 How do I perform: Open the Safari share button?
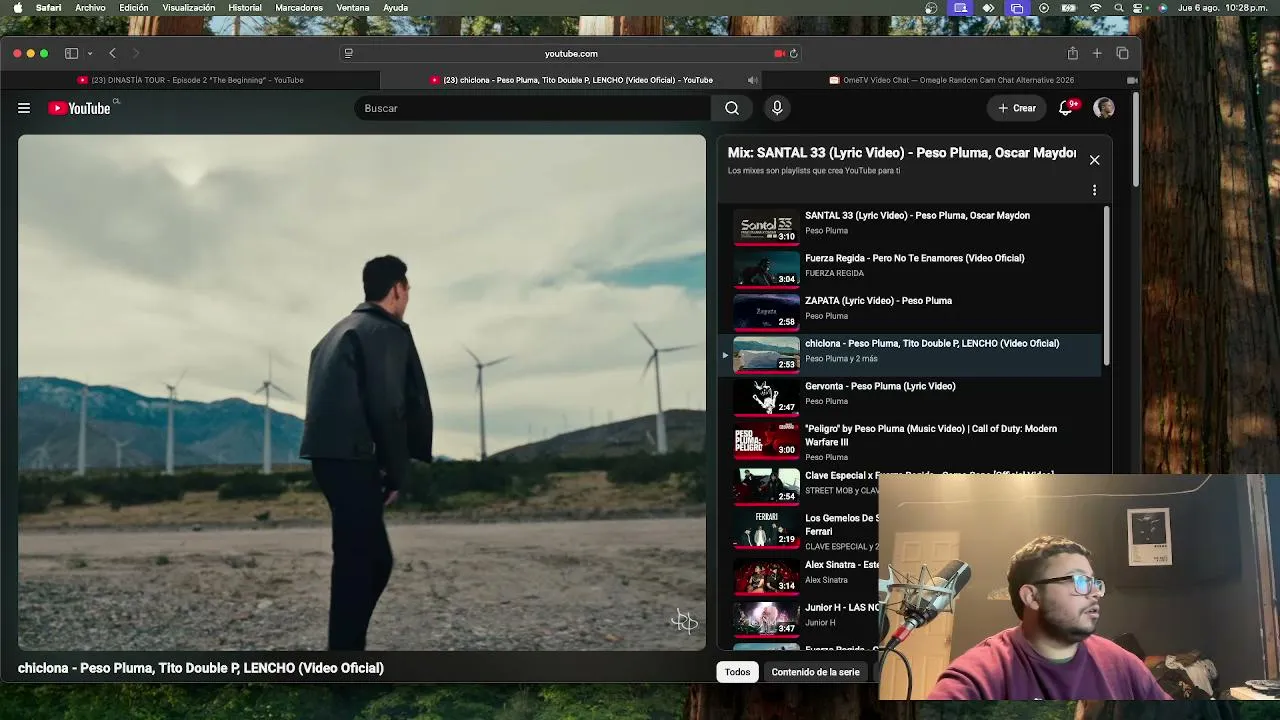click(1072, 53)
